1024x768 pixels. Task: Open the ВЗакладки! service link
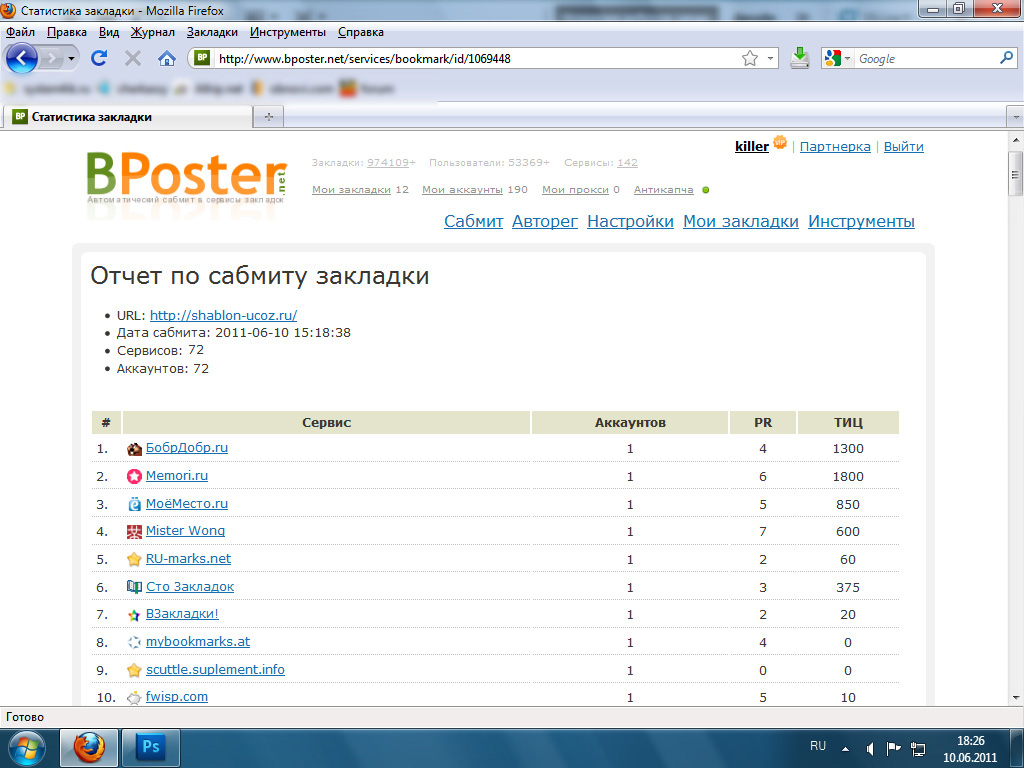[182, 613]
